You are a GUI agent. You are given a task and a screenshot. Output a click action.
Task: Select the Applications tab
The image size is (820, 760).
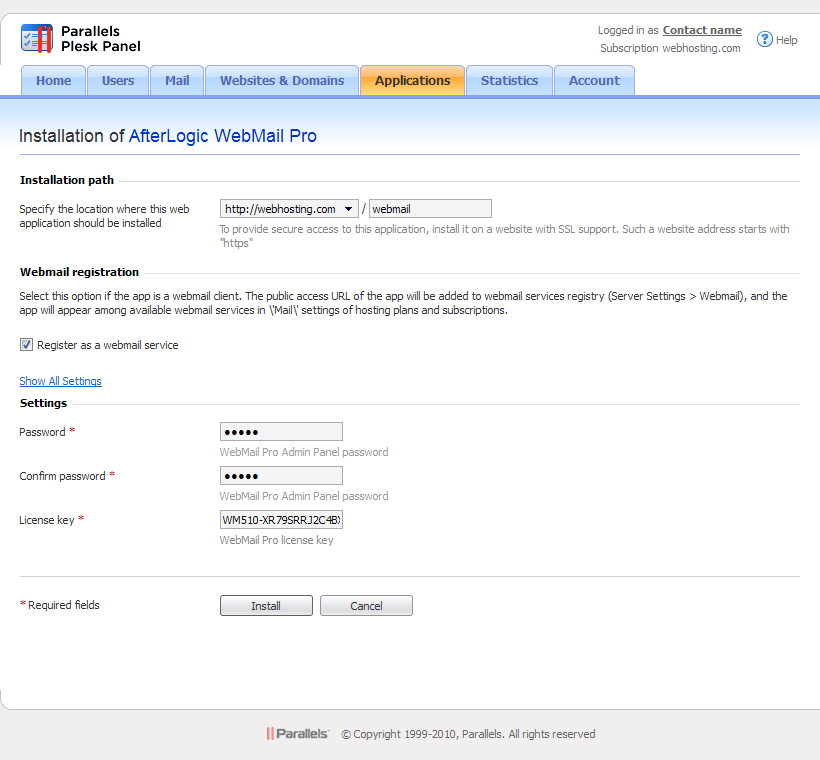(x=412, y=81)
